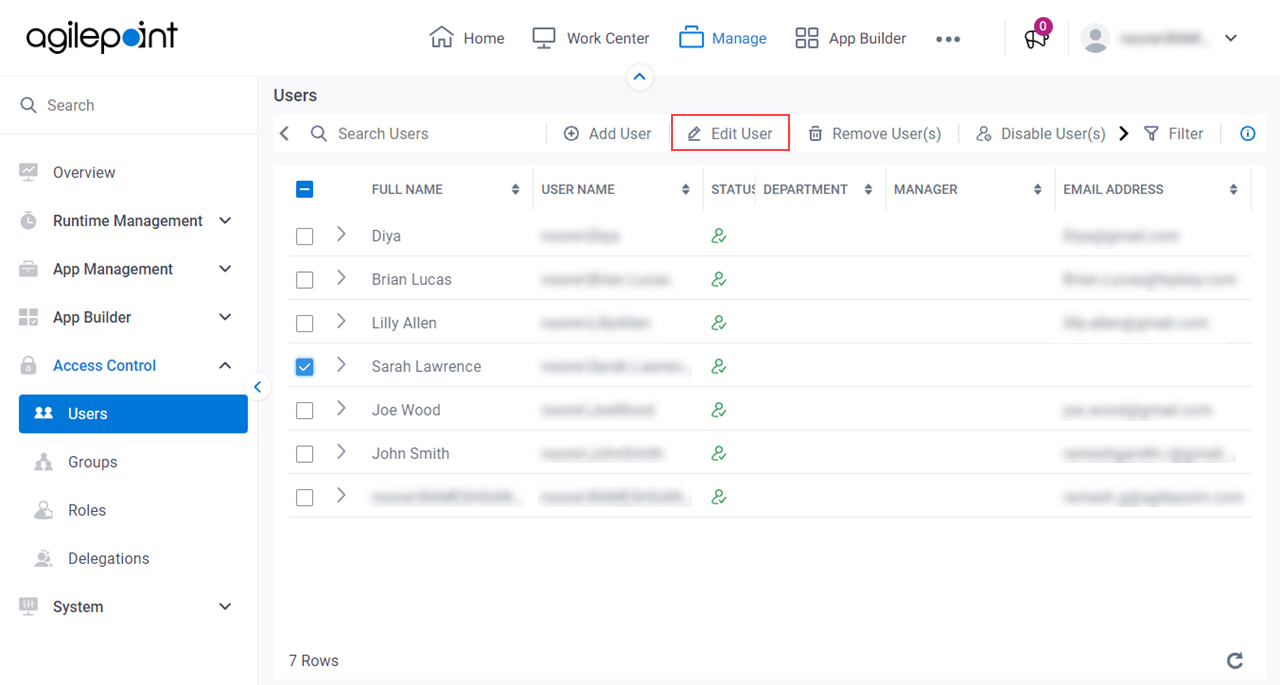Click the Groups icon in sidebar

pyautogui.click(x=43, y=462)
